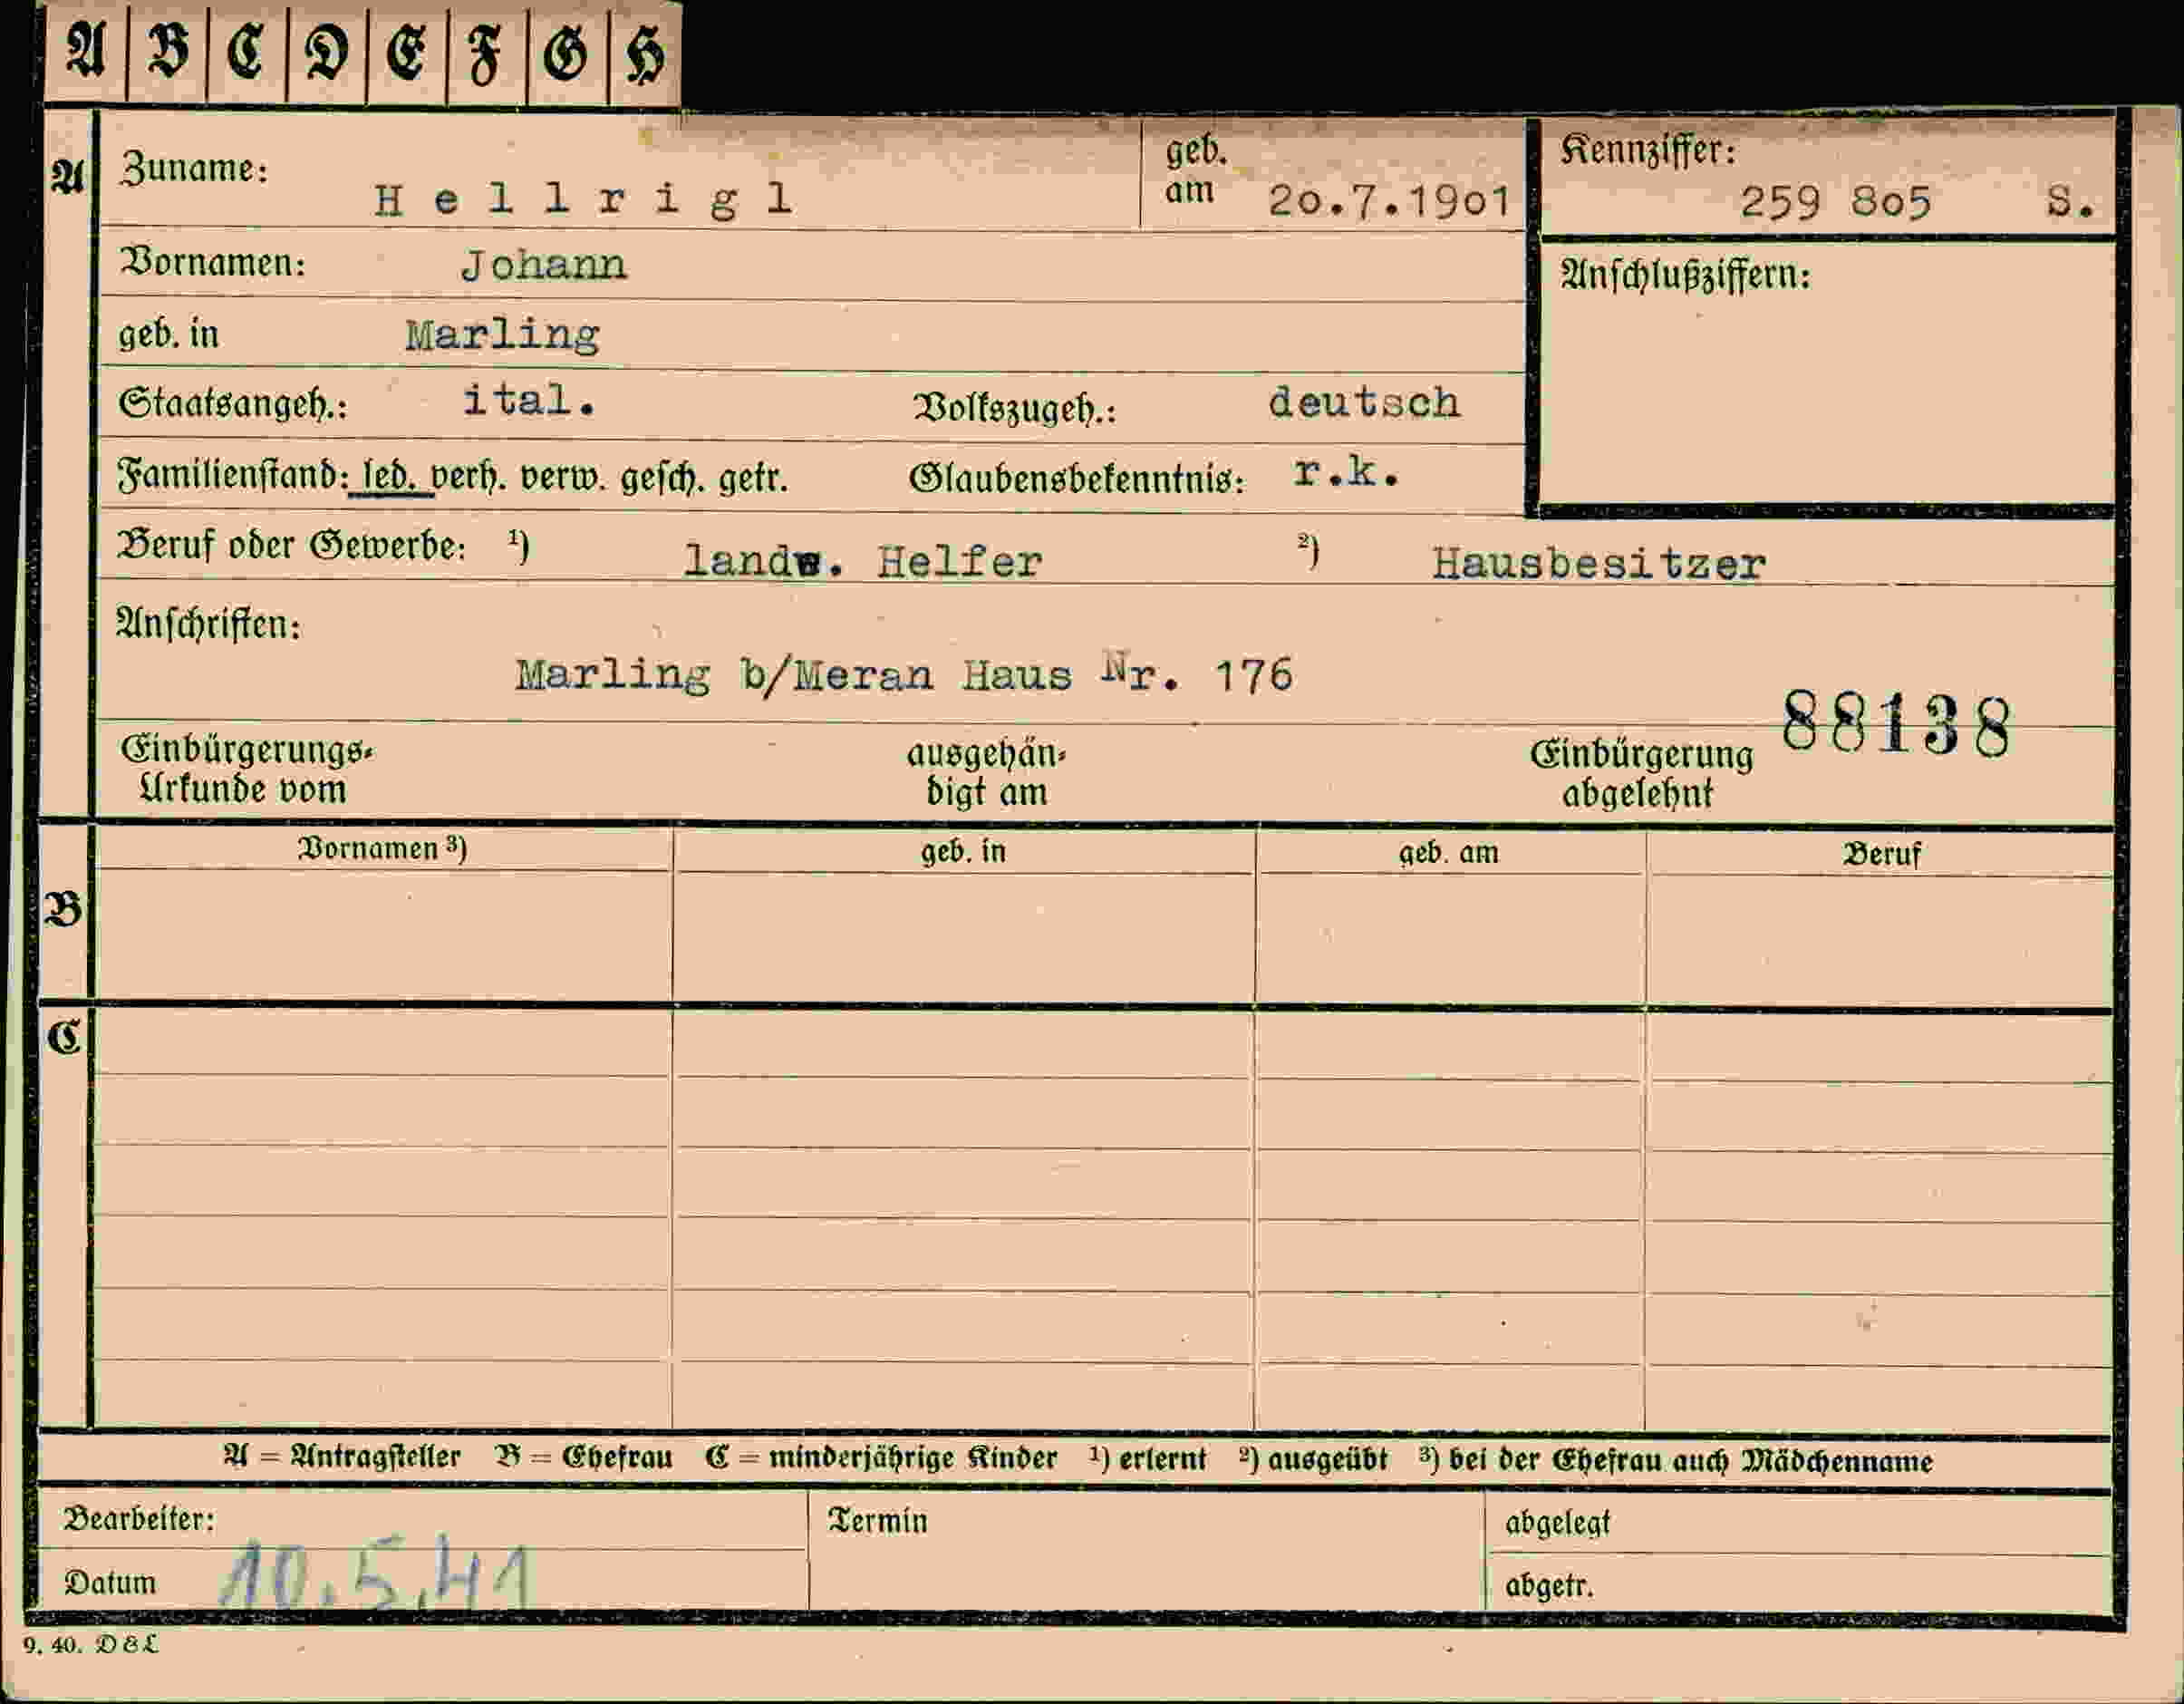The image size is (2184, 1704).
Task: Click the 'Anschlußziffern:' label
Action: pos(1685,275)
